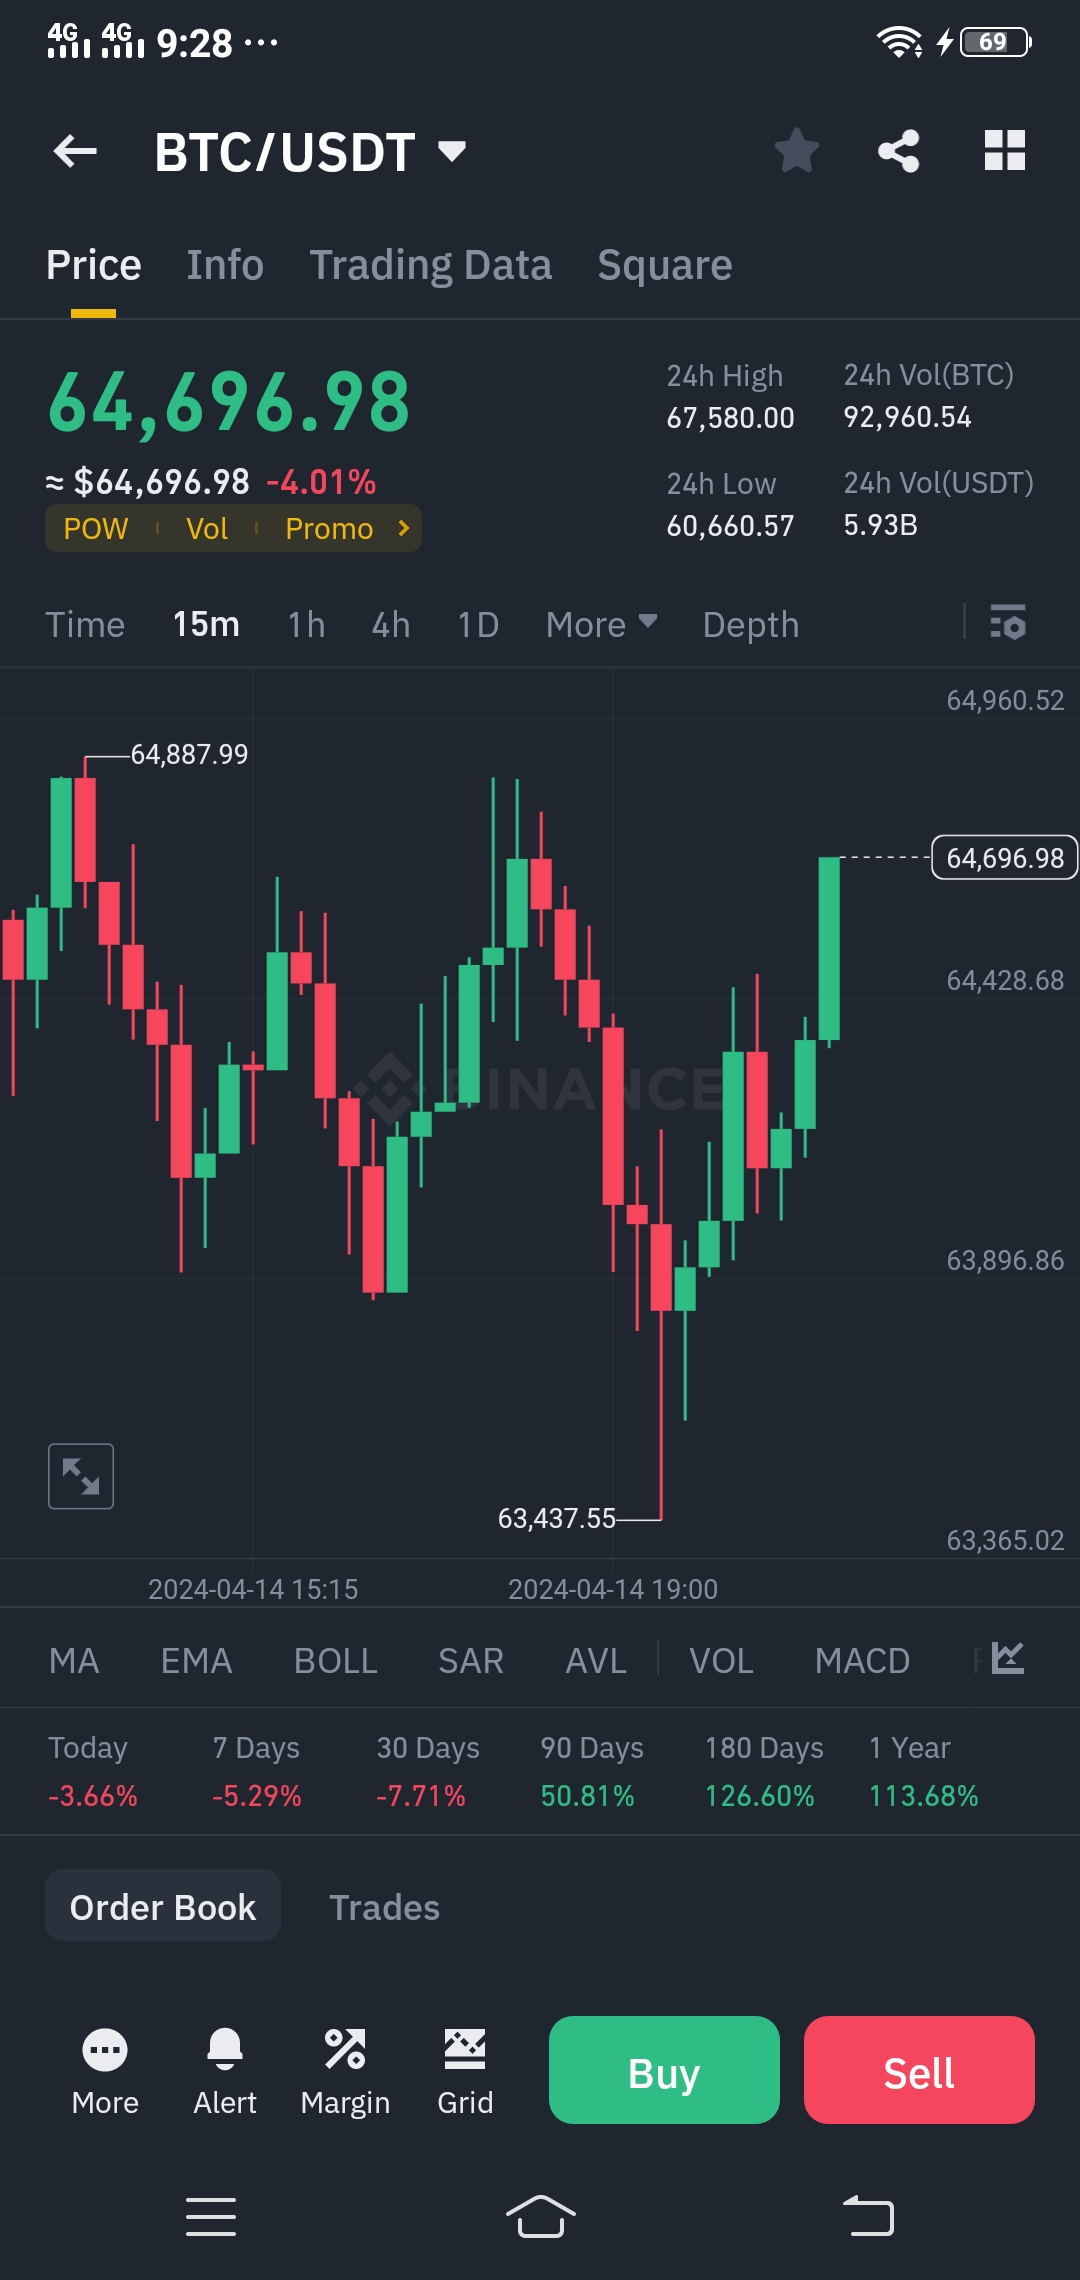Tap the 24h Low value 60,660.57

[x=730, y=526]
